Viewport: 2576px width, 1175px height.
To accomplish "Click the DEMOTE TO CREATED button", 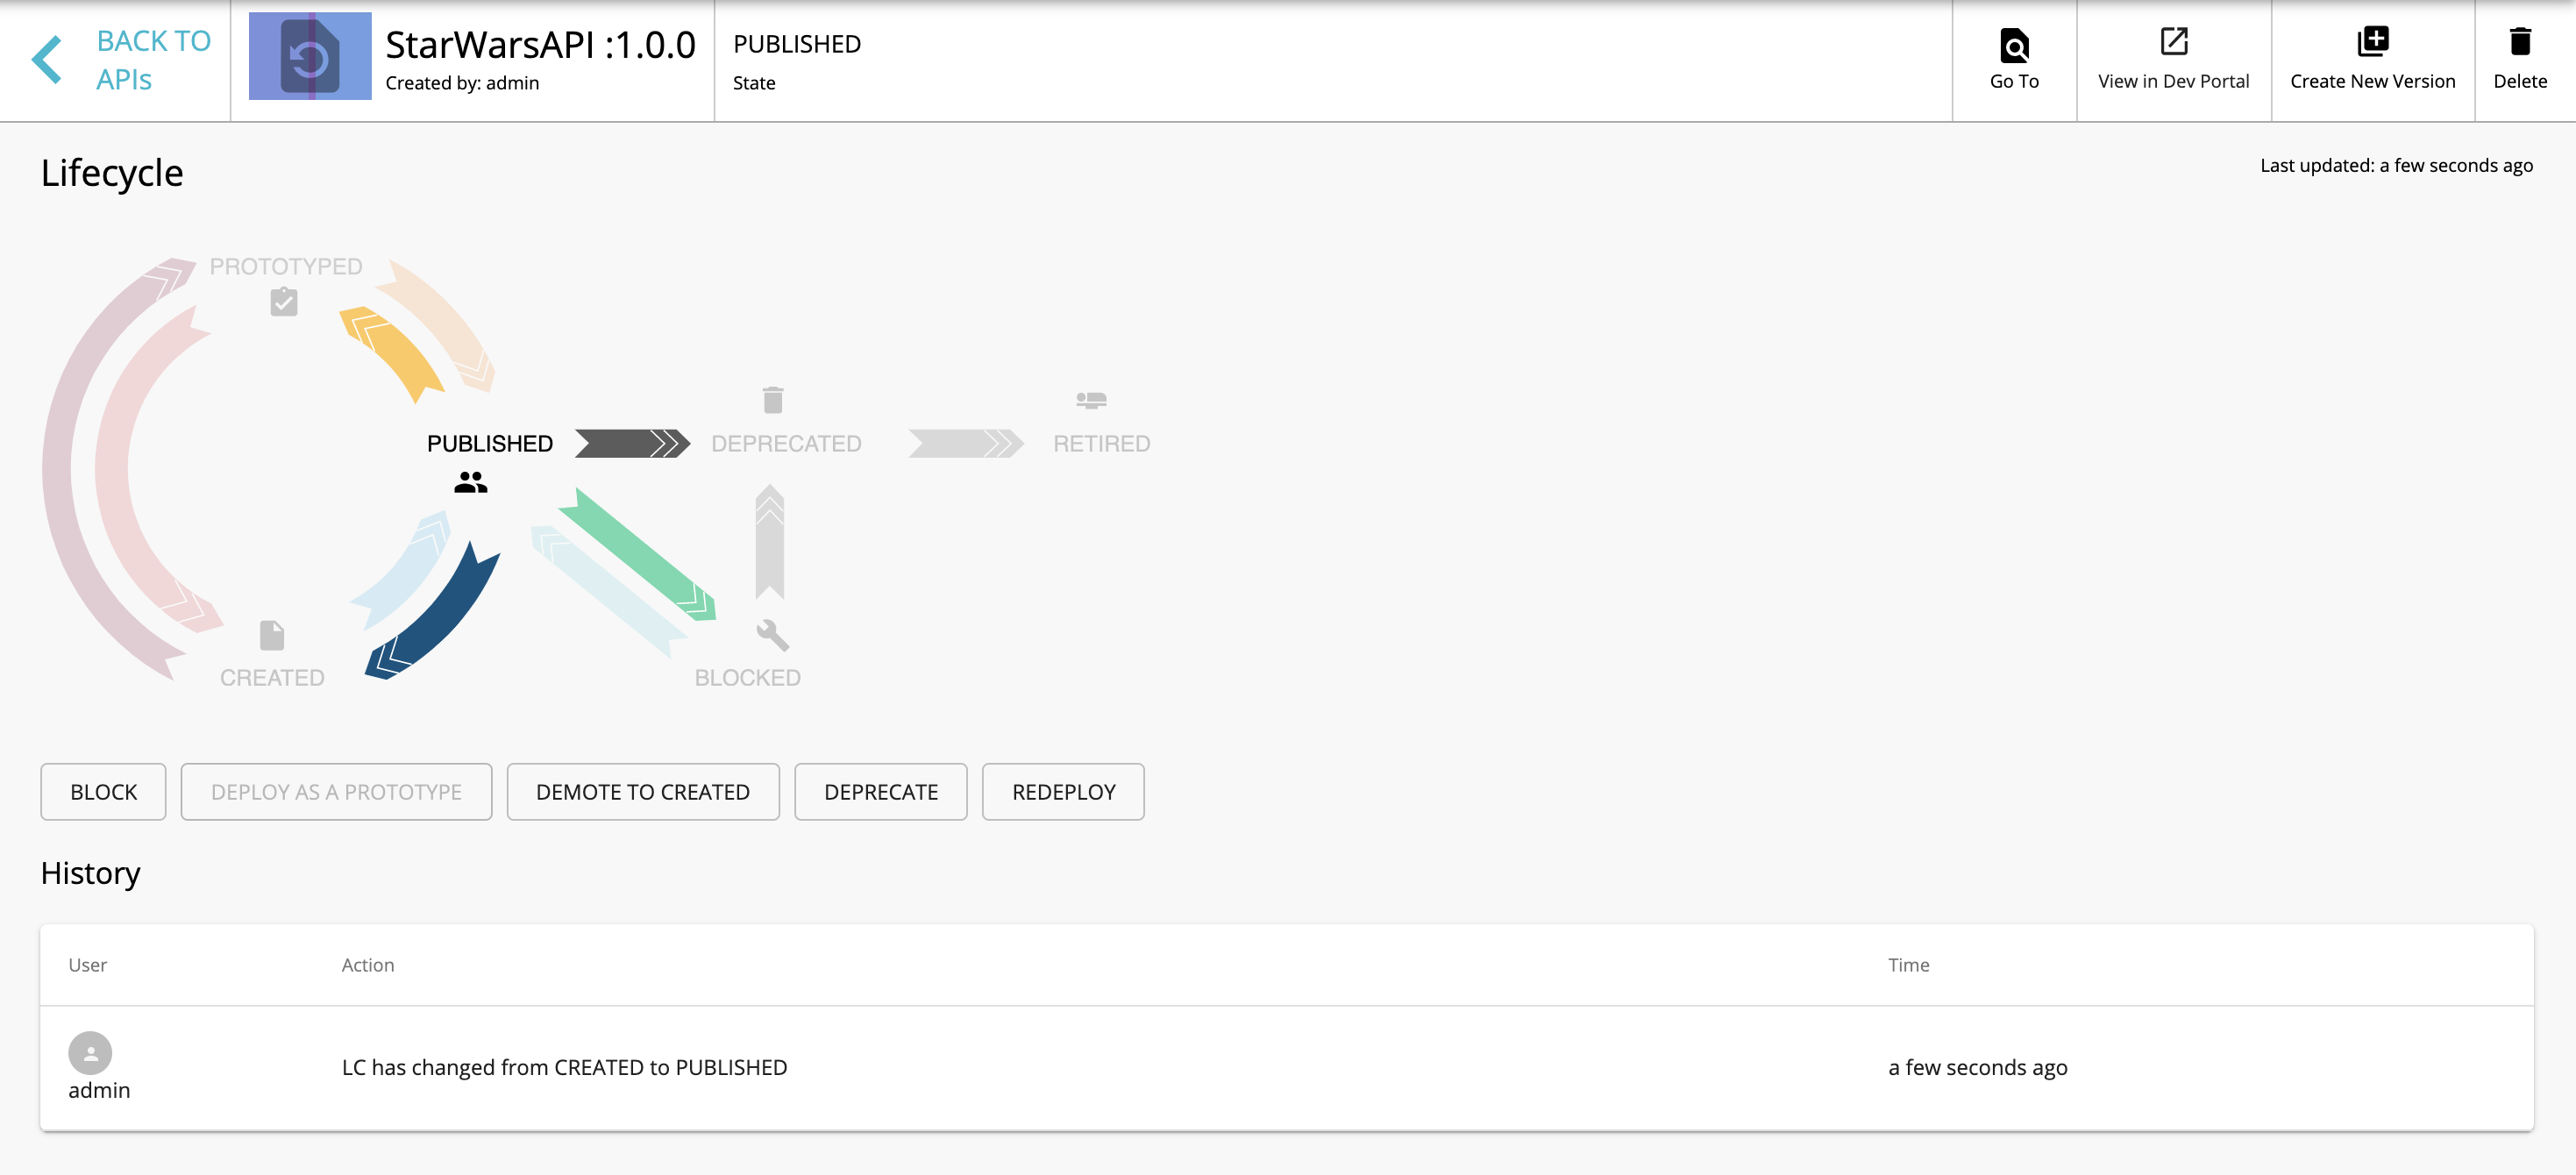I will [x=642, y=791].
